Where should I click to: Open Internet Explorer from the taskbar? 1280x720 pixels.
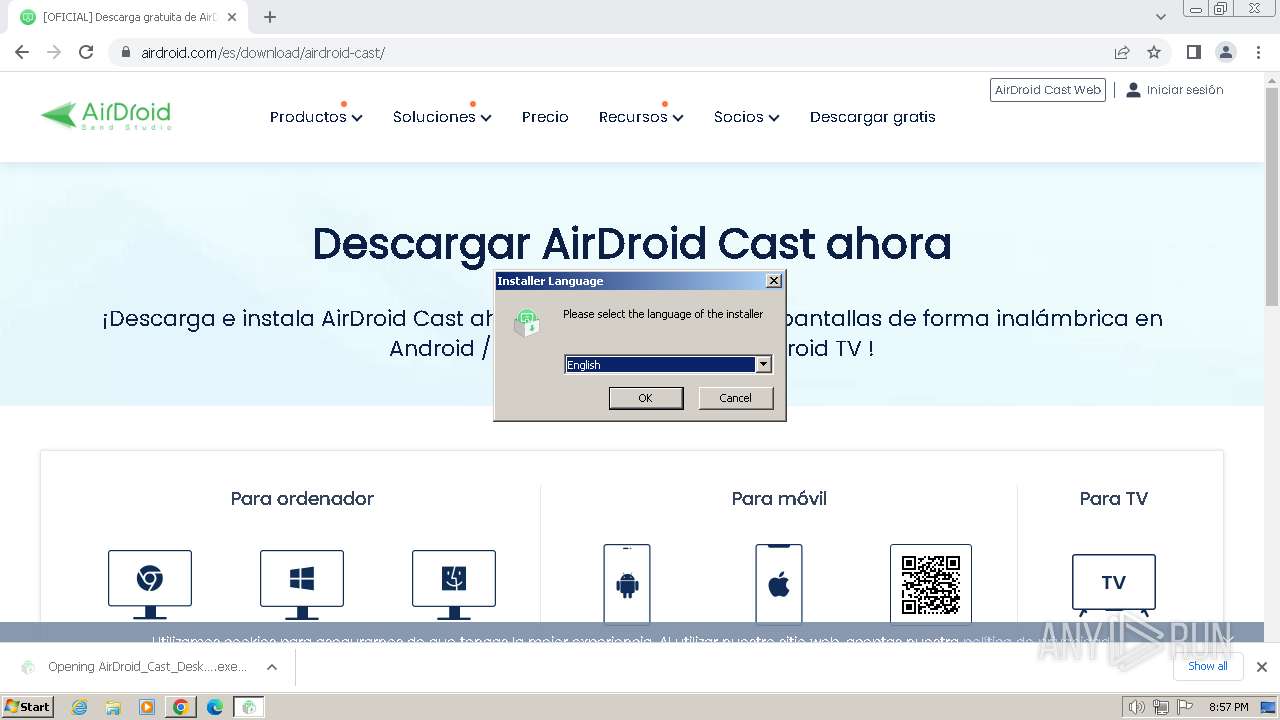point(80,707)
